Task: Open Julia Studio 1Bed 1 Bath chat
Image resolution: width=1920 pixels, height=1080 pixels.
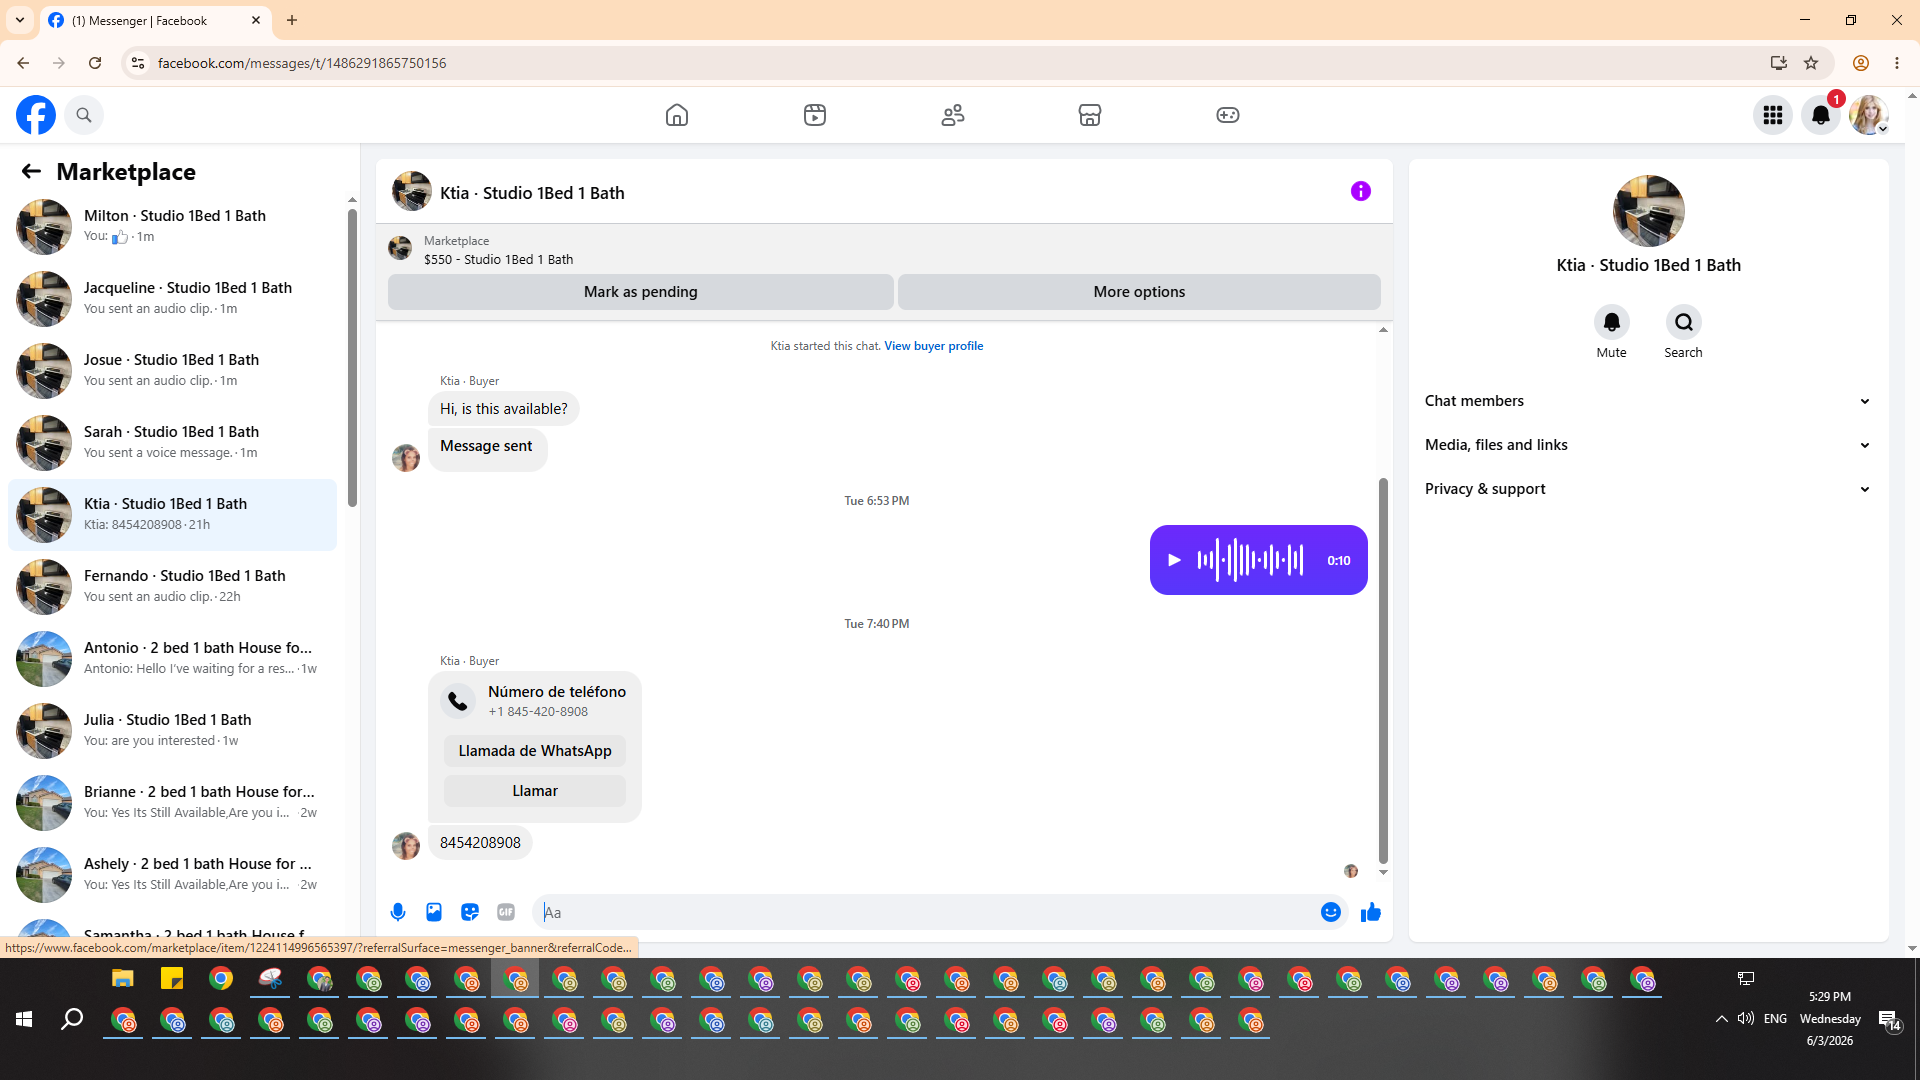Action: (173, 731)
